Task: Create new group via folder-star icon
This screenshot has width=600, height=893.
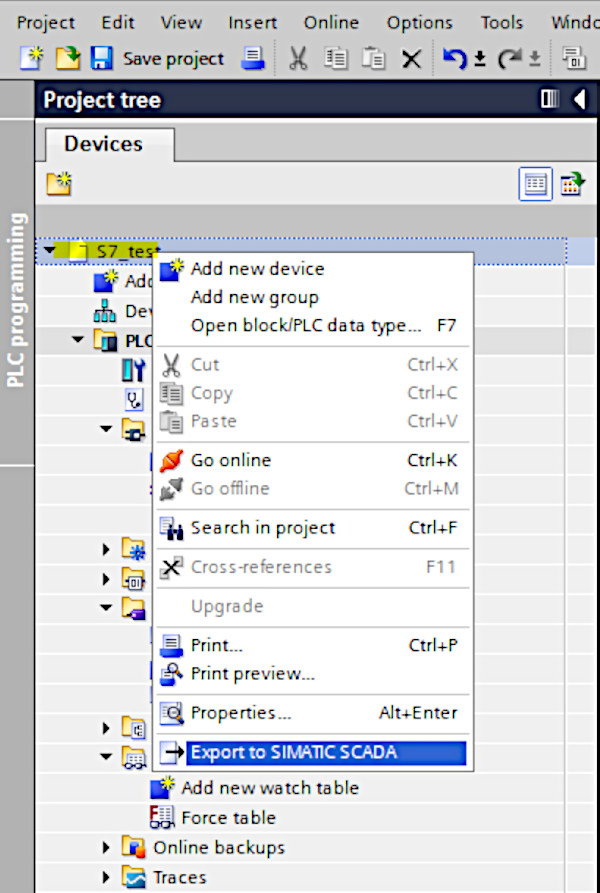Action: click(59, 183)
